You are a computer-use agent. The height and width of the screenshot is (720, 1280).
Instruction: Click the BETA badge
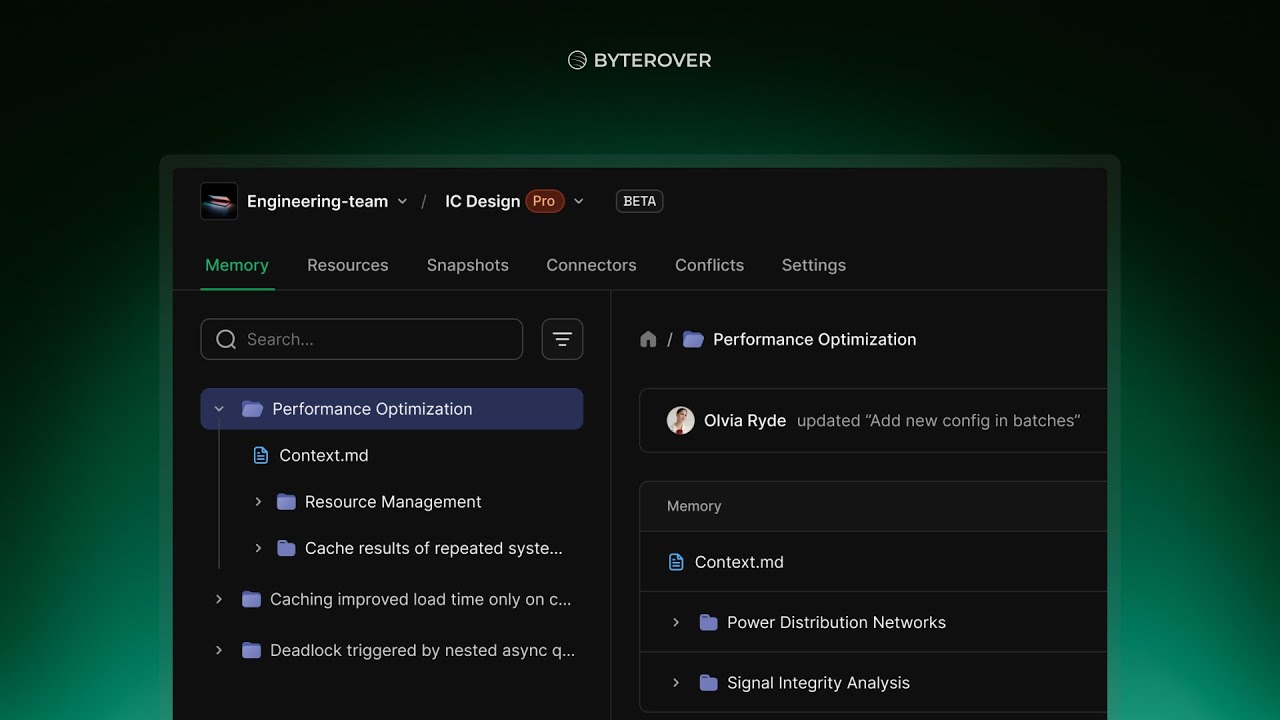click(x=639, y=201)
